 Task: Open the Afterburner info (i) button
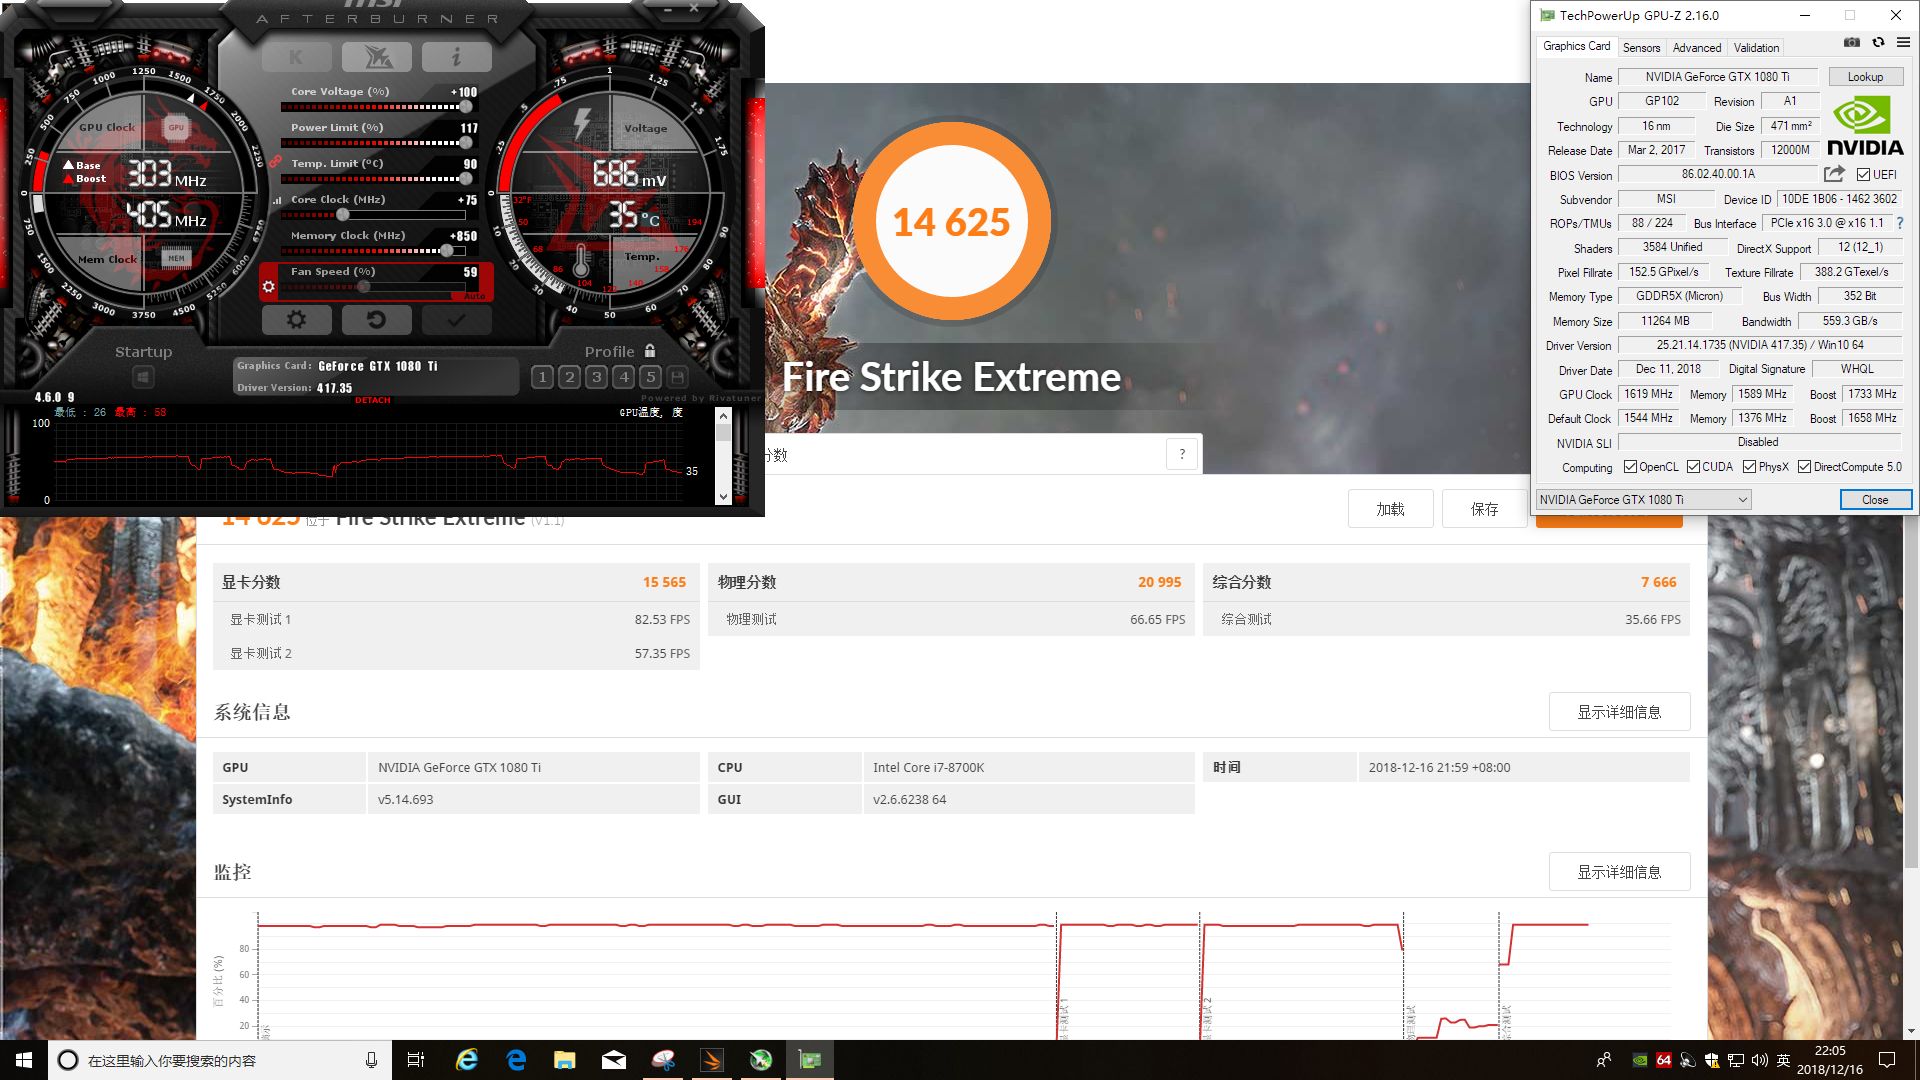point(456,57)
